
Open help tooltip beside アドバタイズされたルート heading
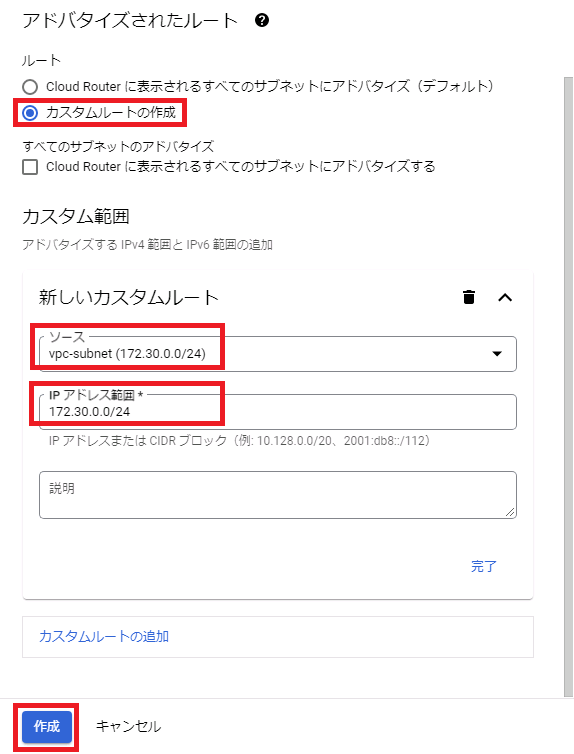pyautogui.click(x=262, y=20)
